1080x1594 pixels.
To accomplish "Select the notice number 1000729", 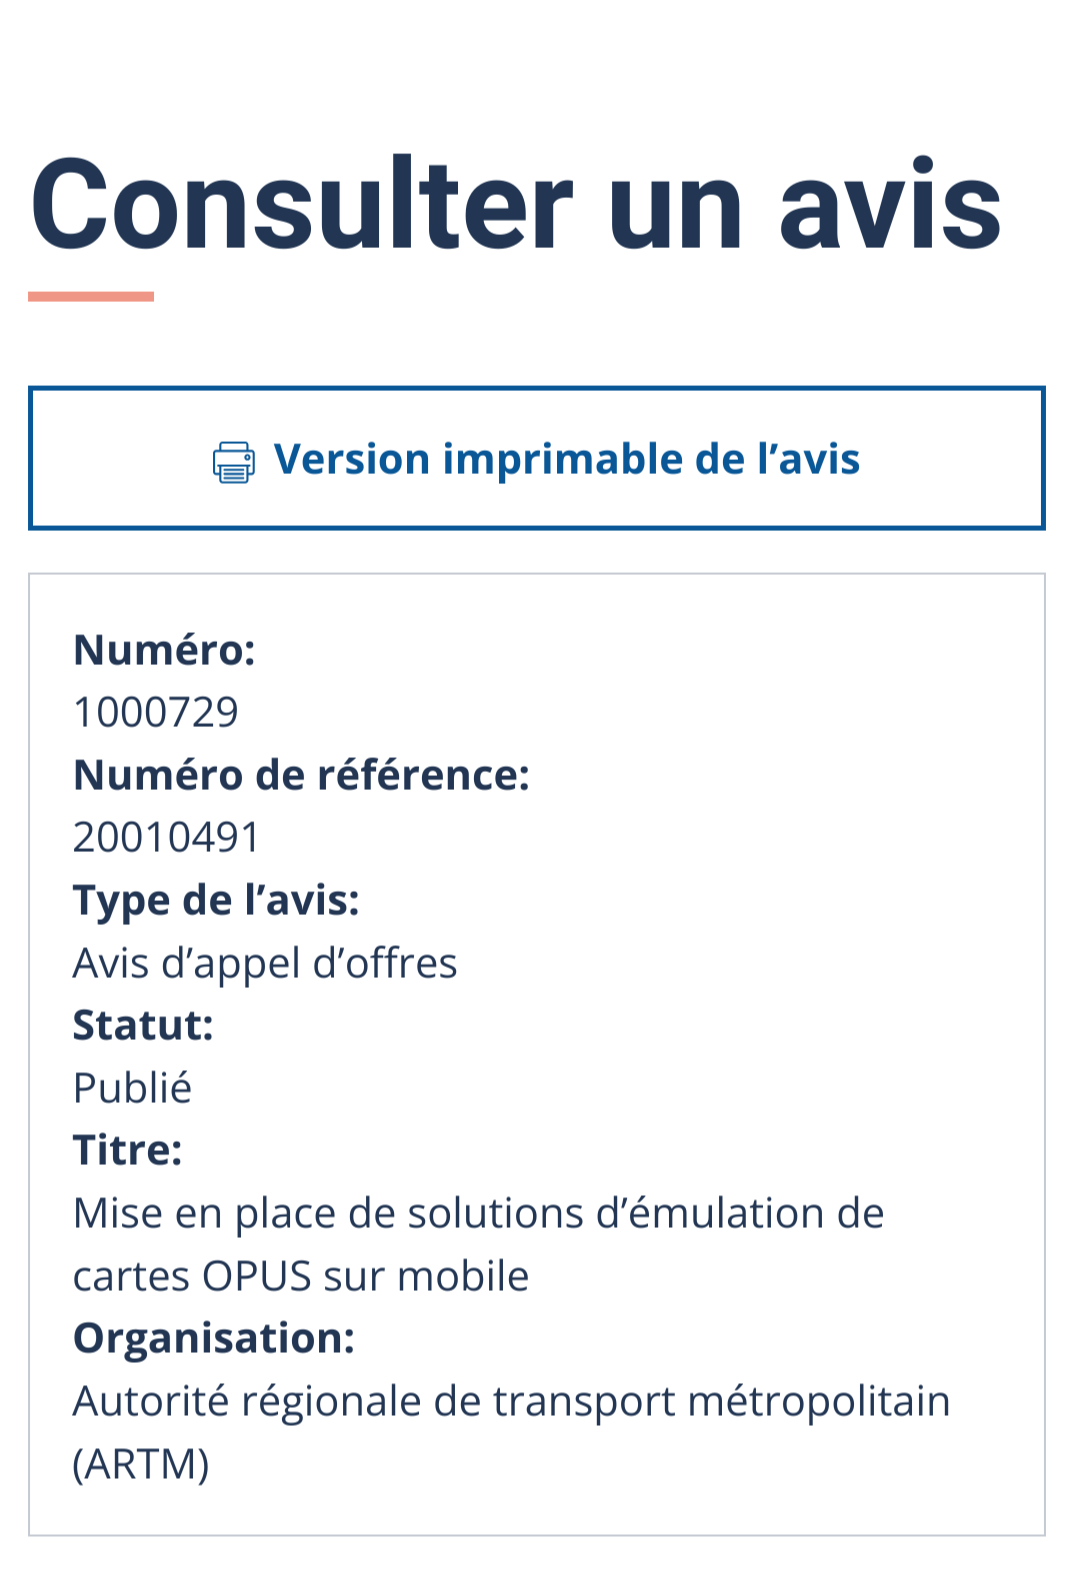I will click(x=156, y=713).
